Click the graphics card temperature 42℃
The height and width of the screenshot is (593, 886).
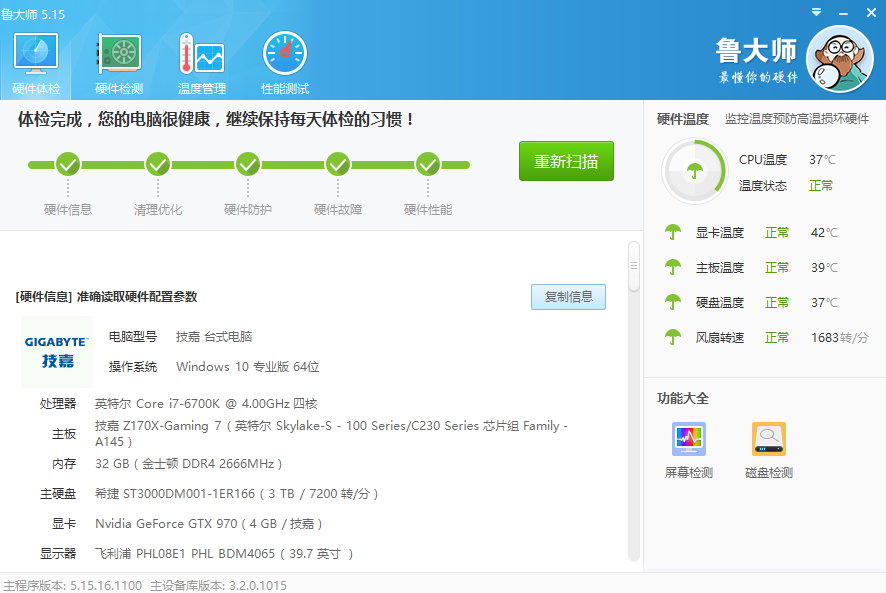click(x=824, y=232)
